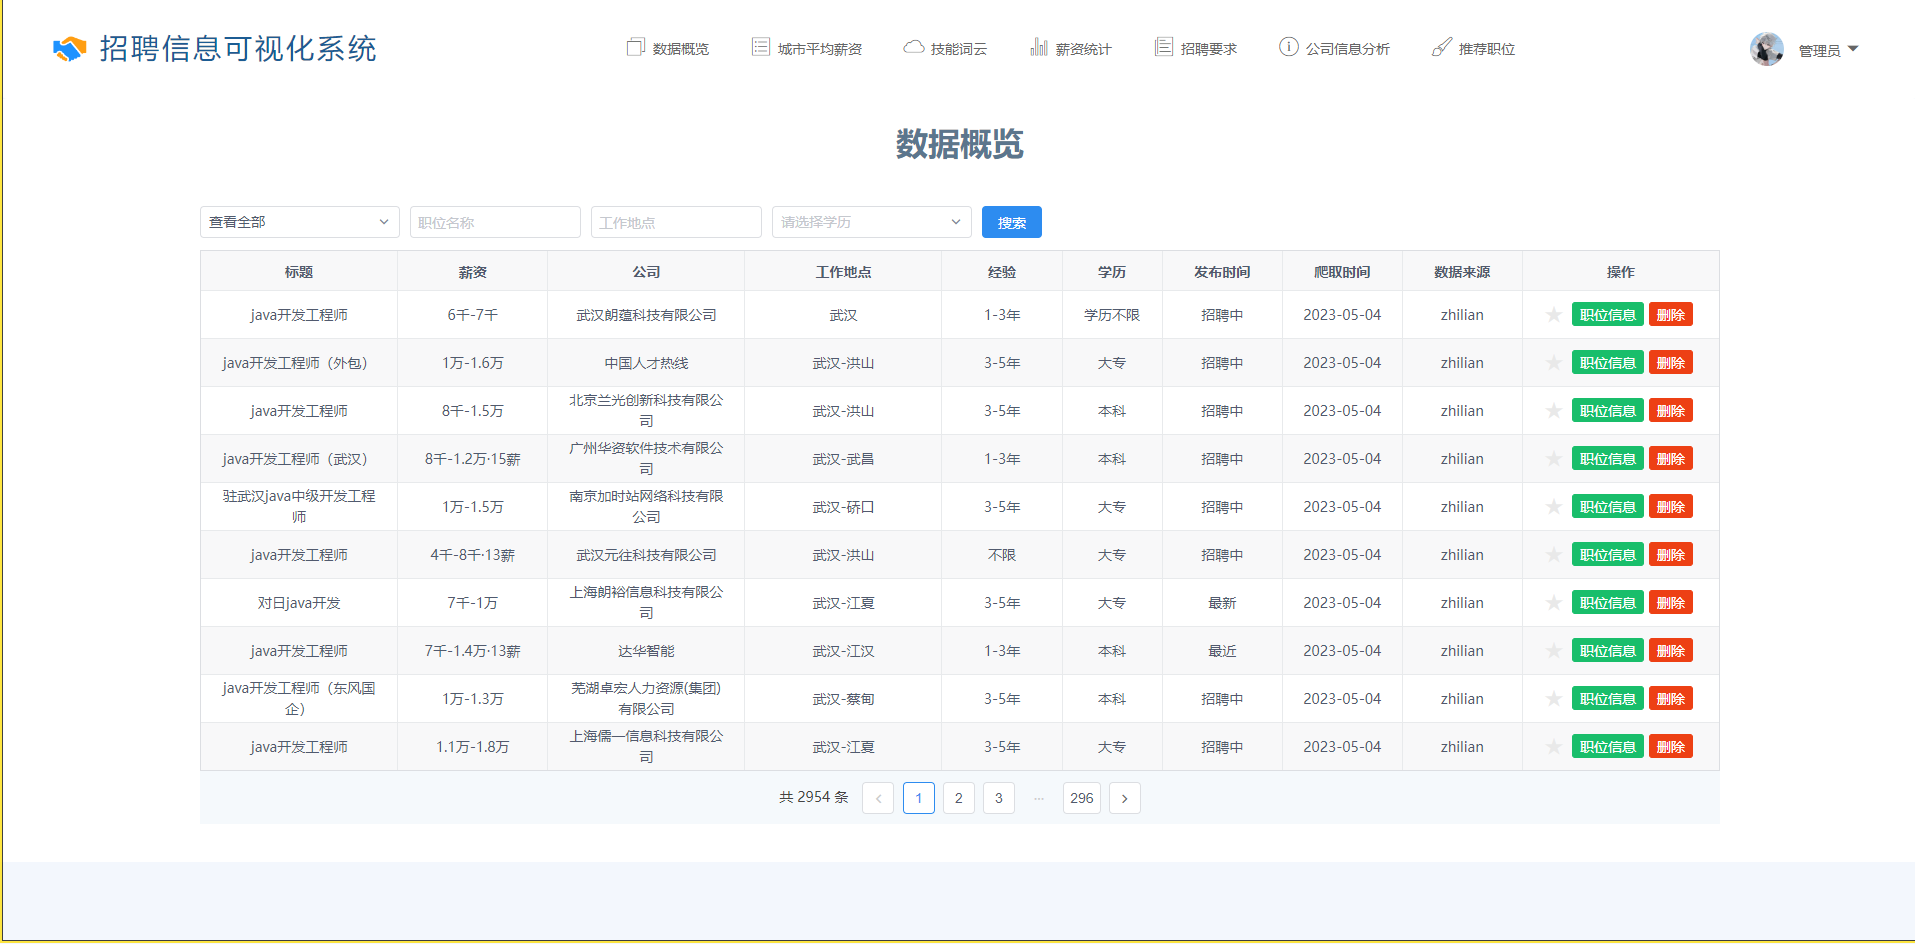Click the 公司信息分析 info icon

tap(1289, 47)
